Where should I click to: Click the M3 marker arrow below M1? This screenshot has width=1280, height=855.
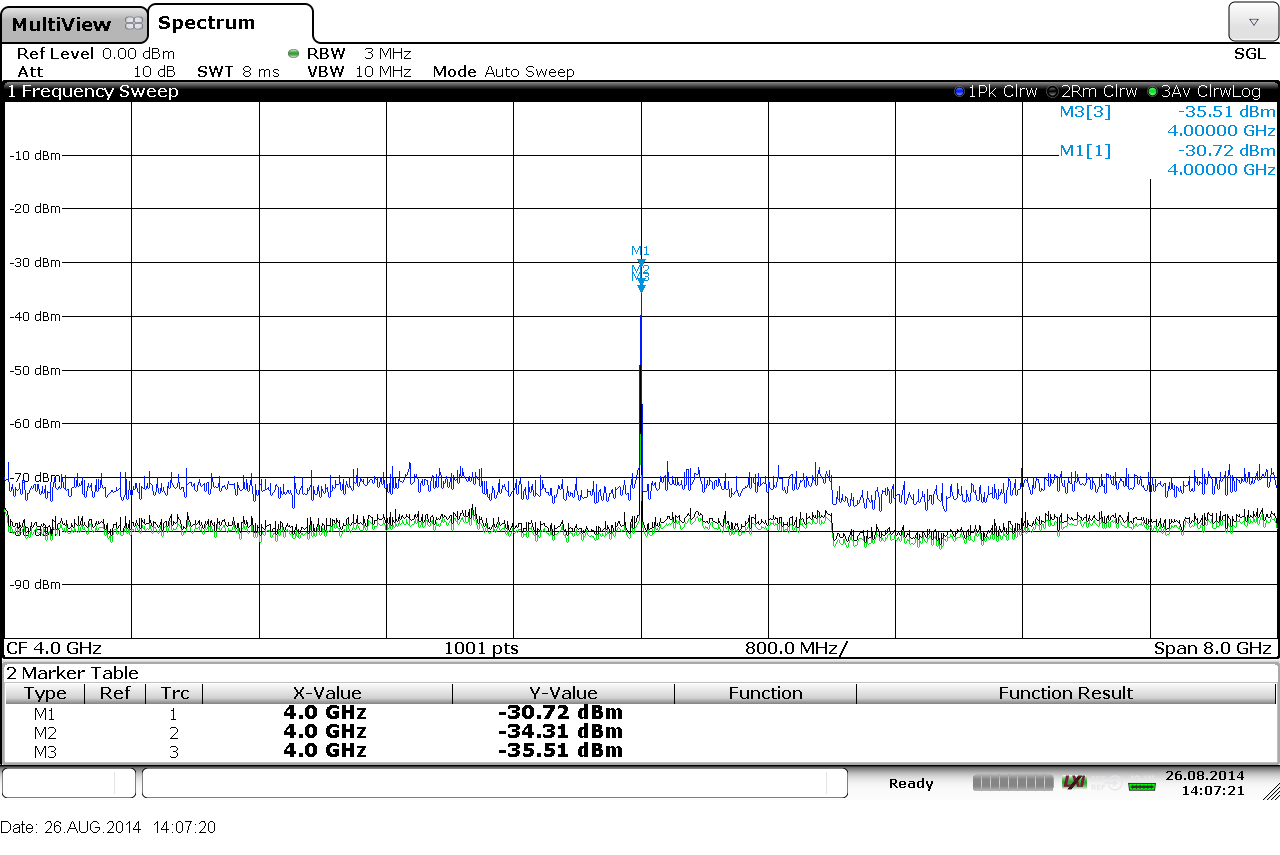coord(641,288)
